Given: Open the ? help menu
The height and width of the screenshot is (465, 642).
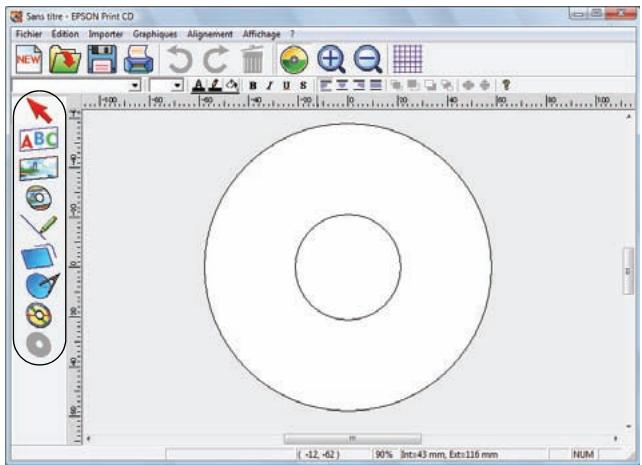Looking at the screenshot, I should click(x=292, y=34).
